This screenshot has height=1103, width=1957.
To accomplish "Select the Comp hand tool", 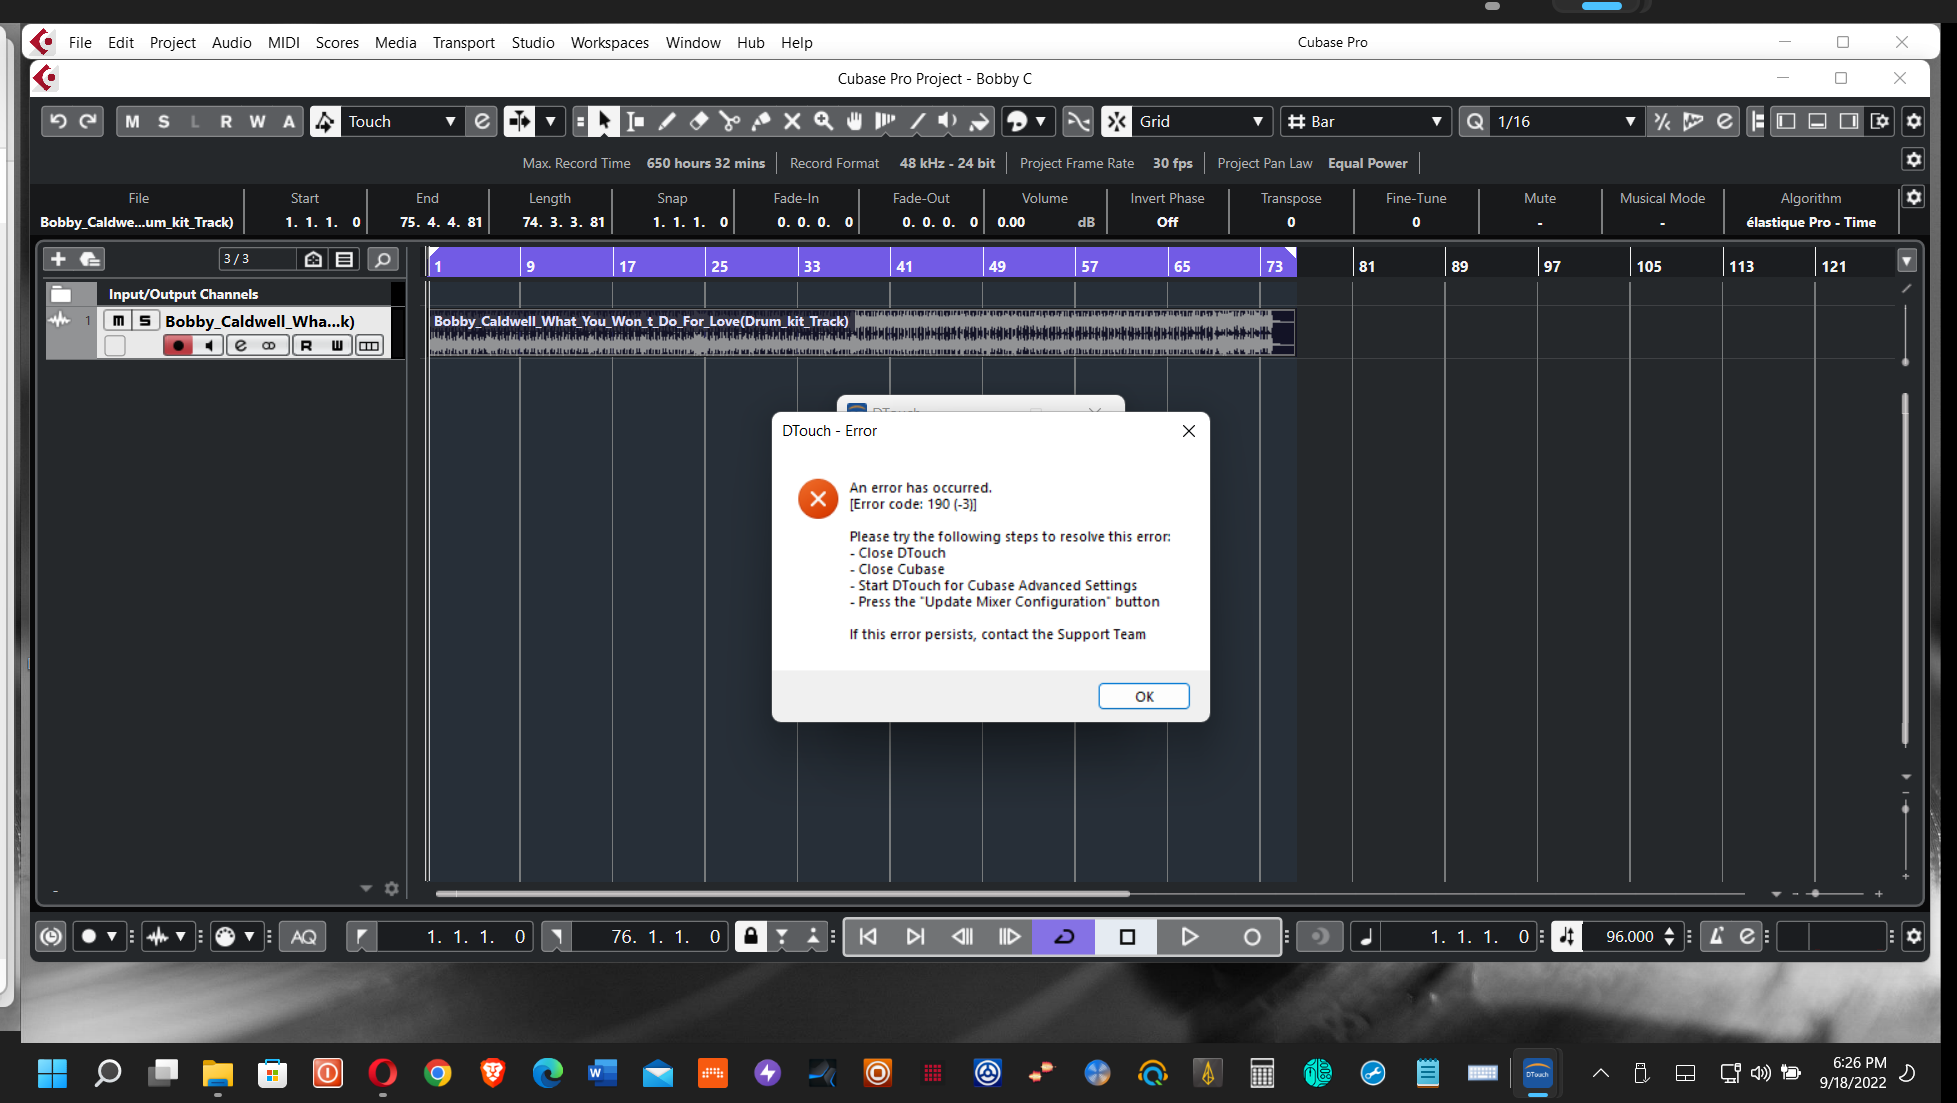I will 854,121.
